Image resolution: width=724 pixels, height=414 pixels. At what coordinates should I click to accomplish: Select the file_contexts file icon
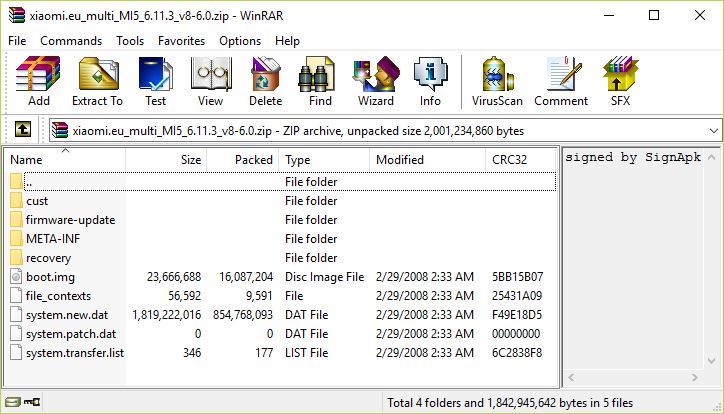16,295
